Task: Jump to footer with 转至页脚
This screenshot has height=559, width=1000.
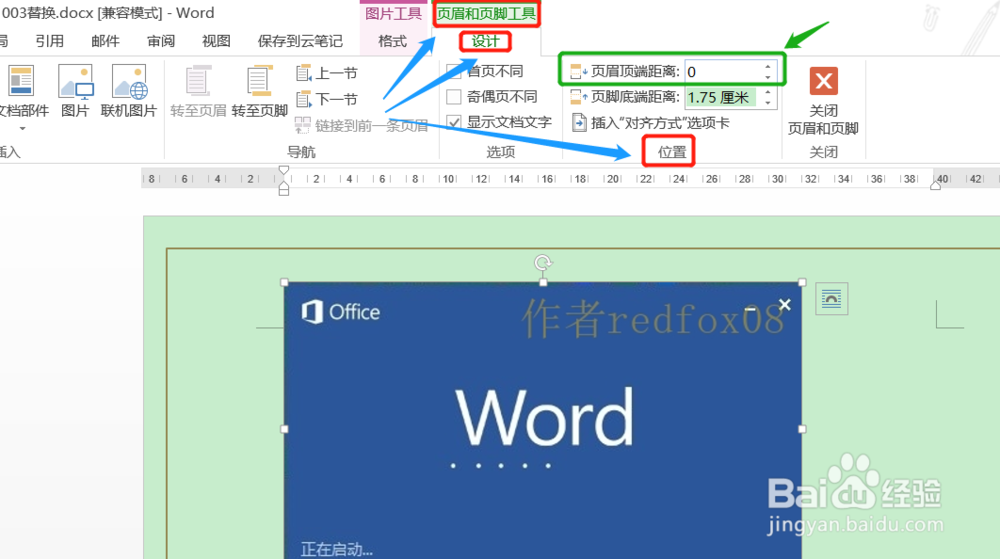Action: 260,92
